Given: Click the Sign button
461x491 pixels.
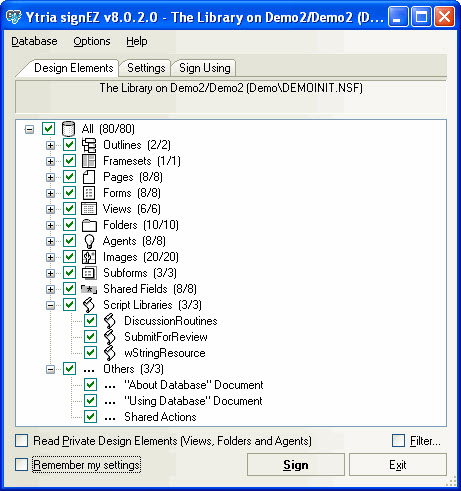Looking at the screenshot, I should [x=296, y=464].
